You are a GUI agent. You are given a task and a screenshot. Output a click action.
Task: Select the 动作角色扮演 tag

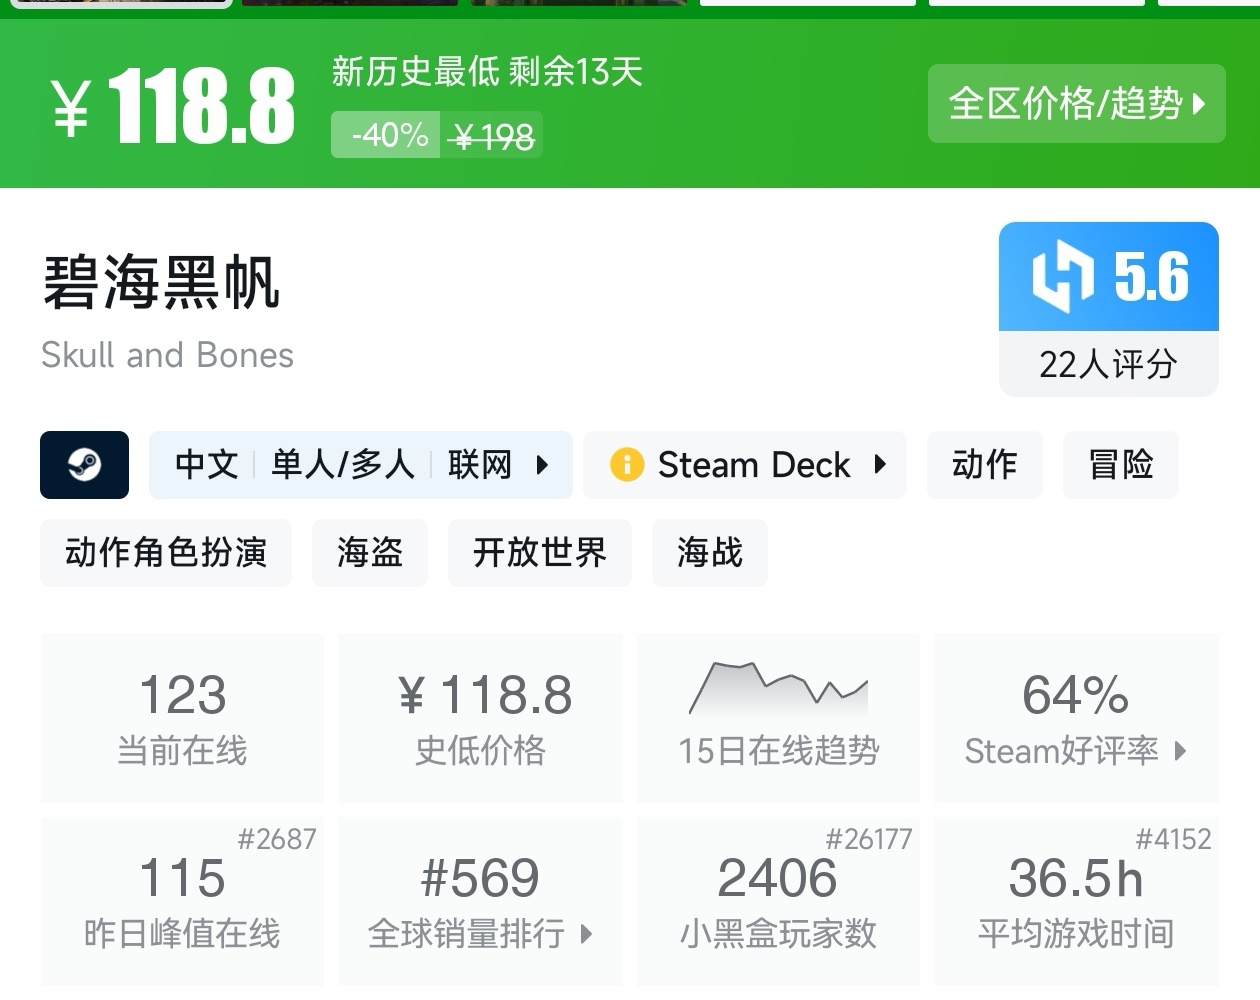[x=165, y=553]
